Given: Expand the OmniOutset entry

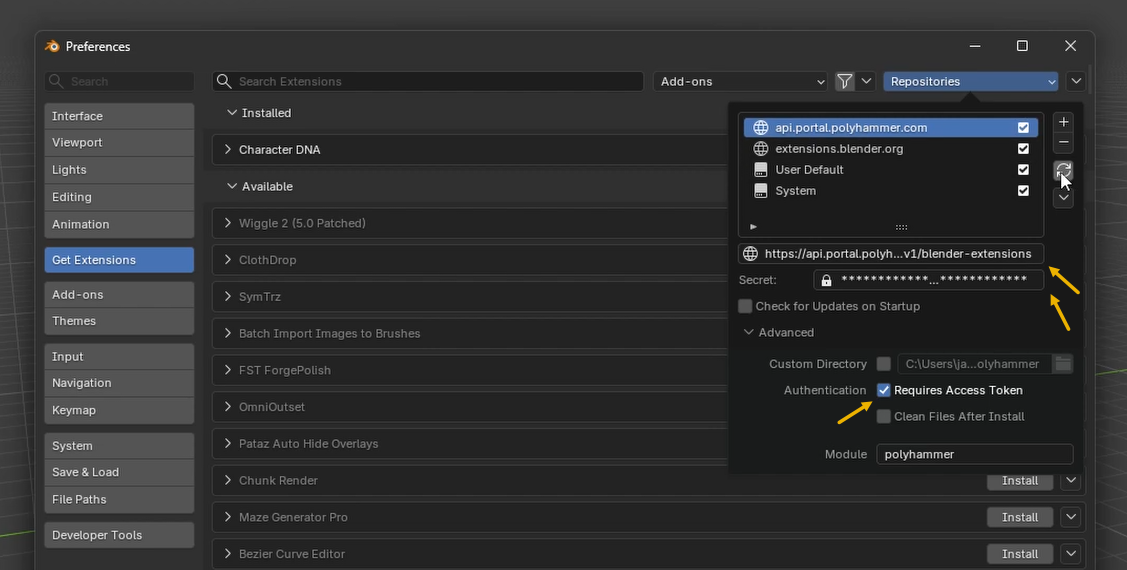Looking at the screenshot, I should click(x=228, y=407).
